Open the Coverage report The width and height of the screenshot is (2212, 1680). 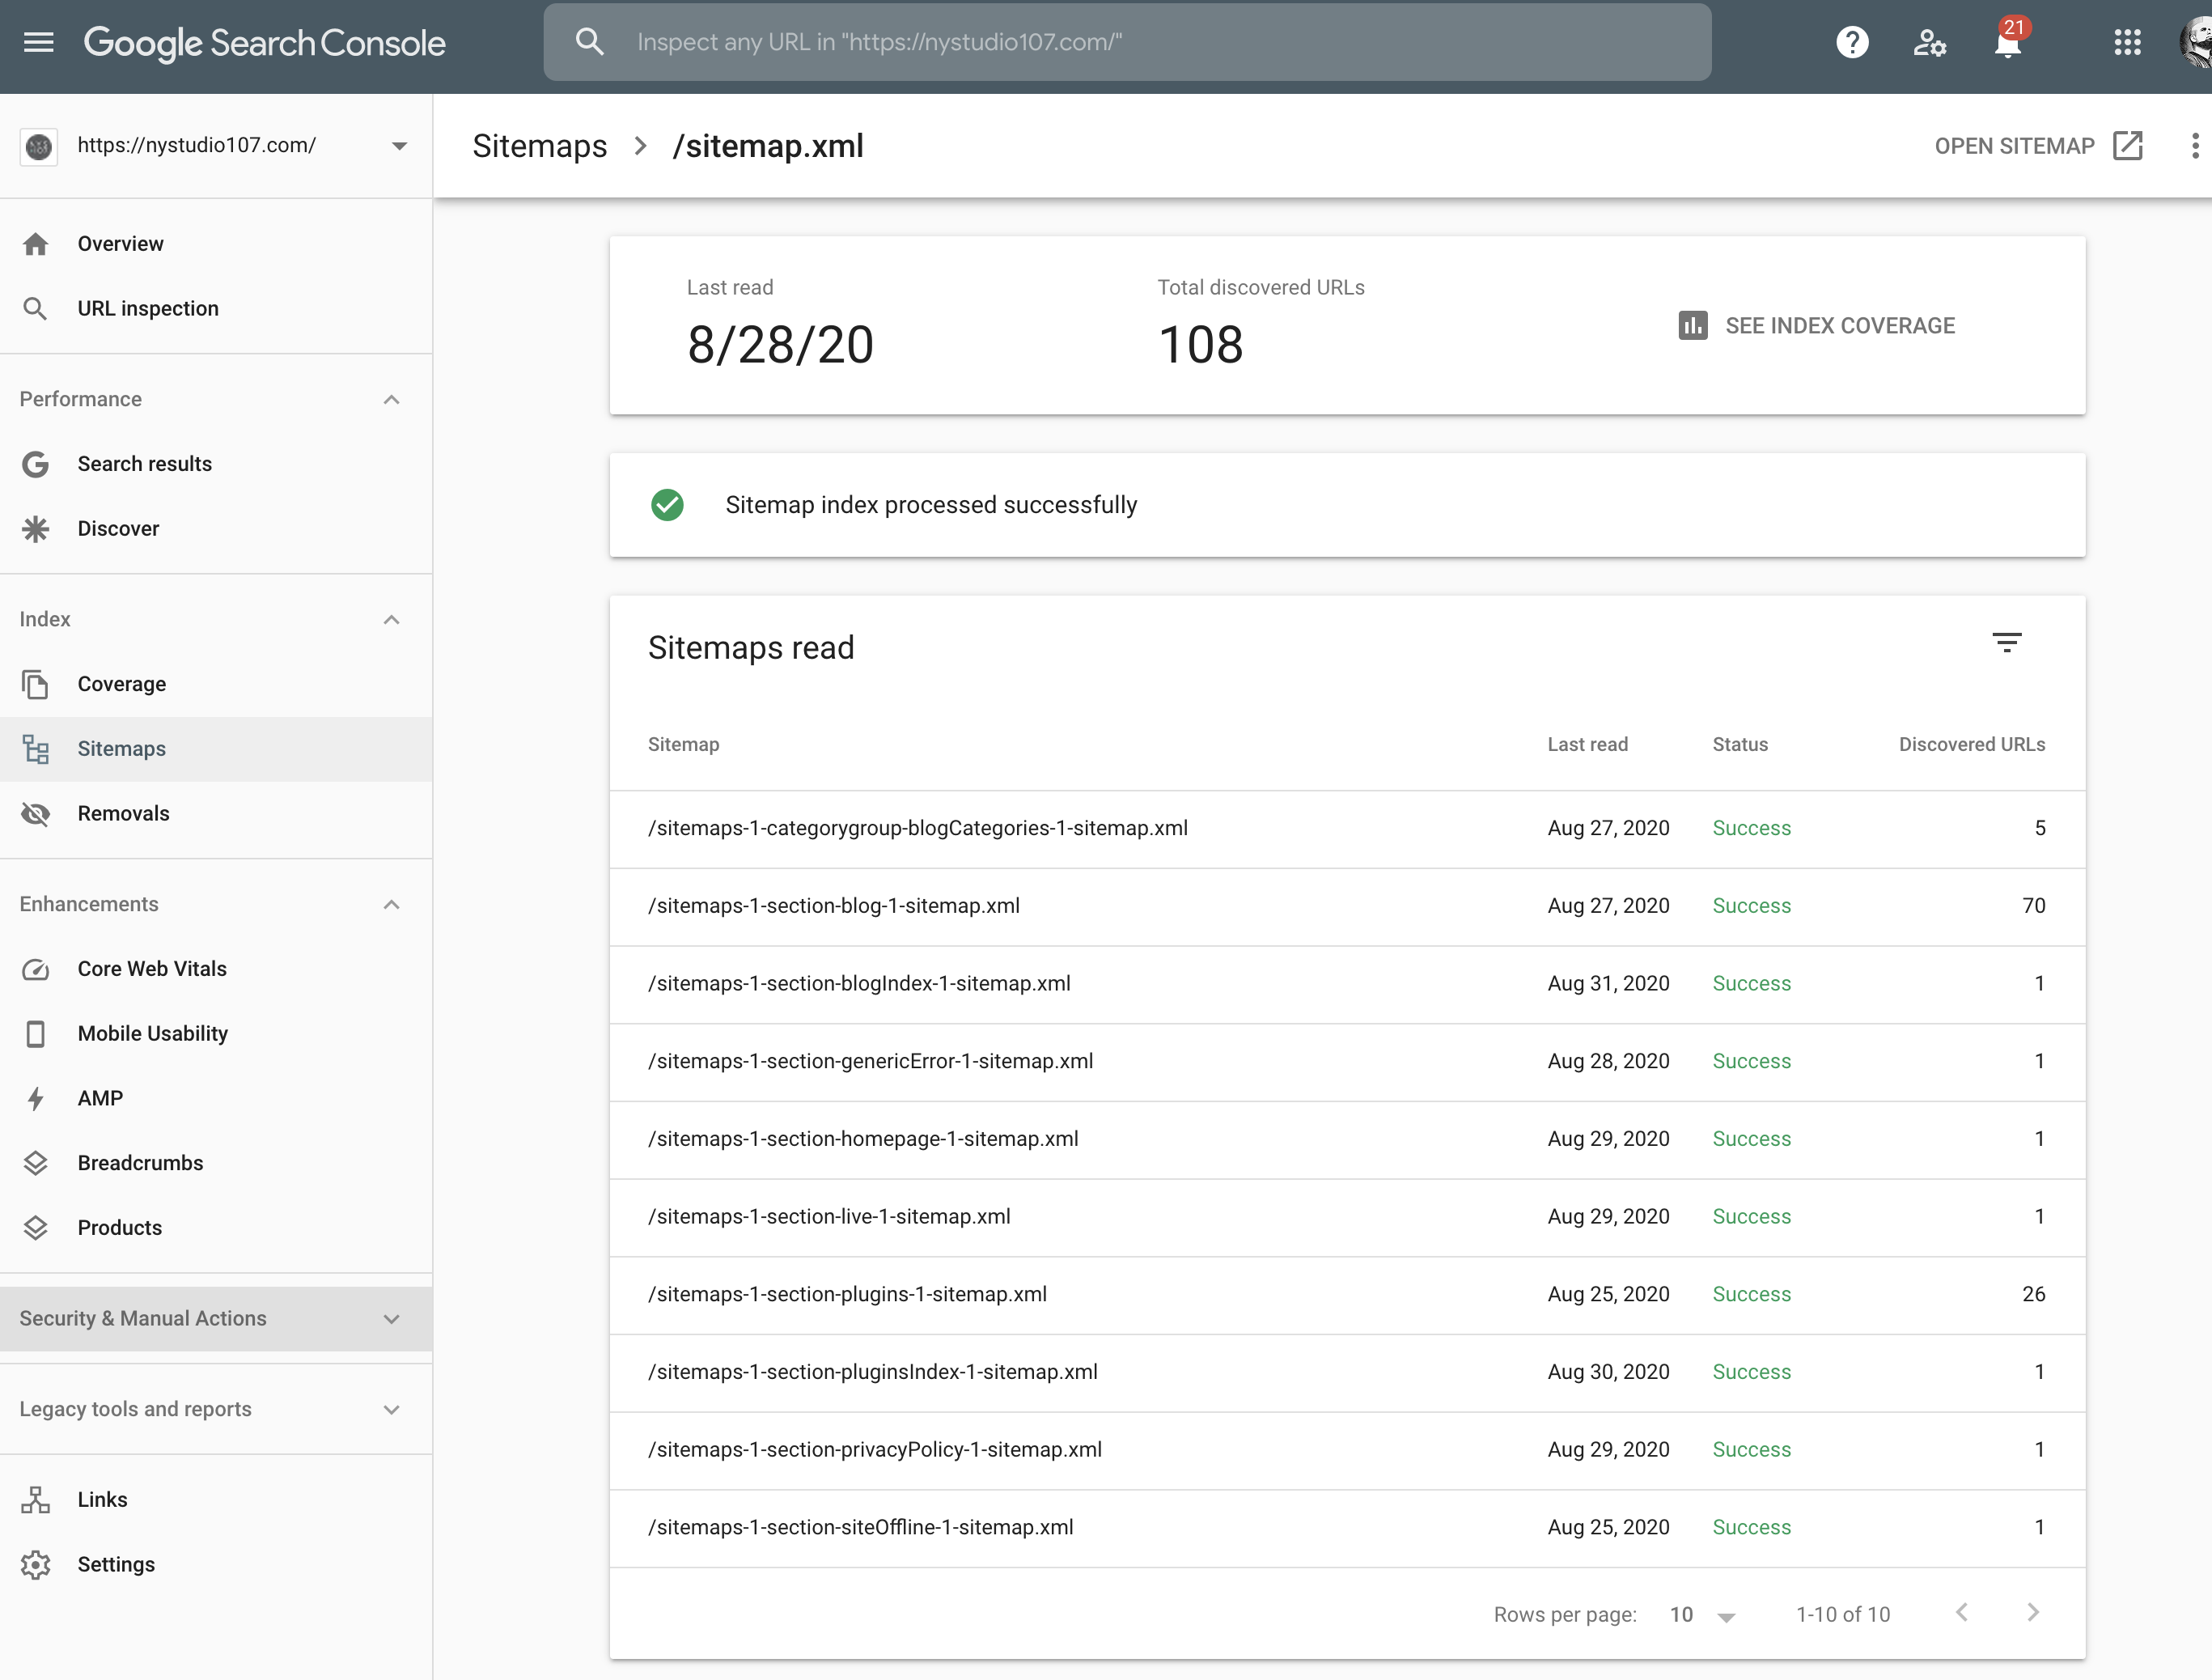point(122,684)
